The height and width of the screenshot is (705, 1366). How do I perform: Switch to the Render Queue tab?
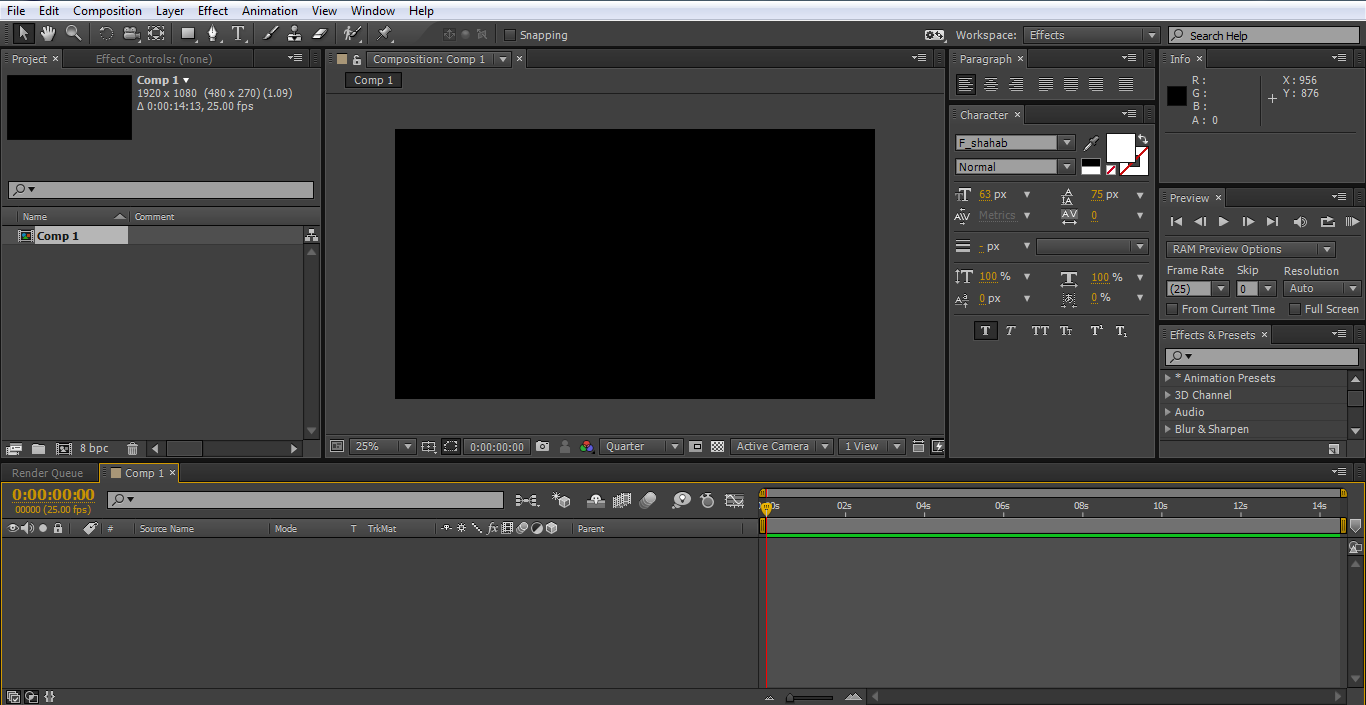tap(48, 473)
